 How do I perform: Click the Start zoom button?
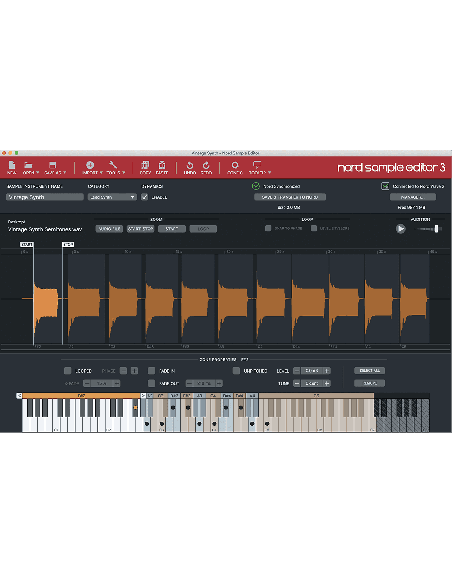click(x=172, y=229)
